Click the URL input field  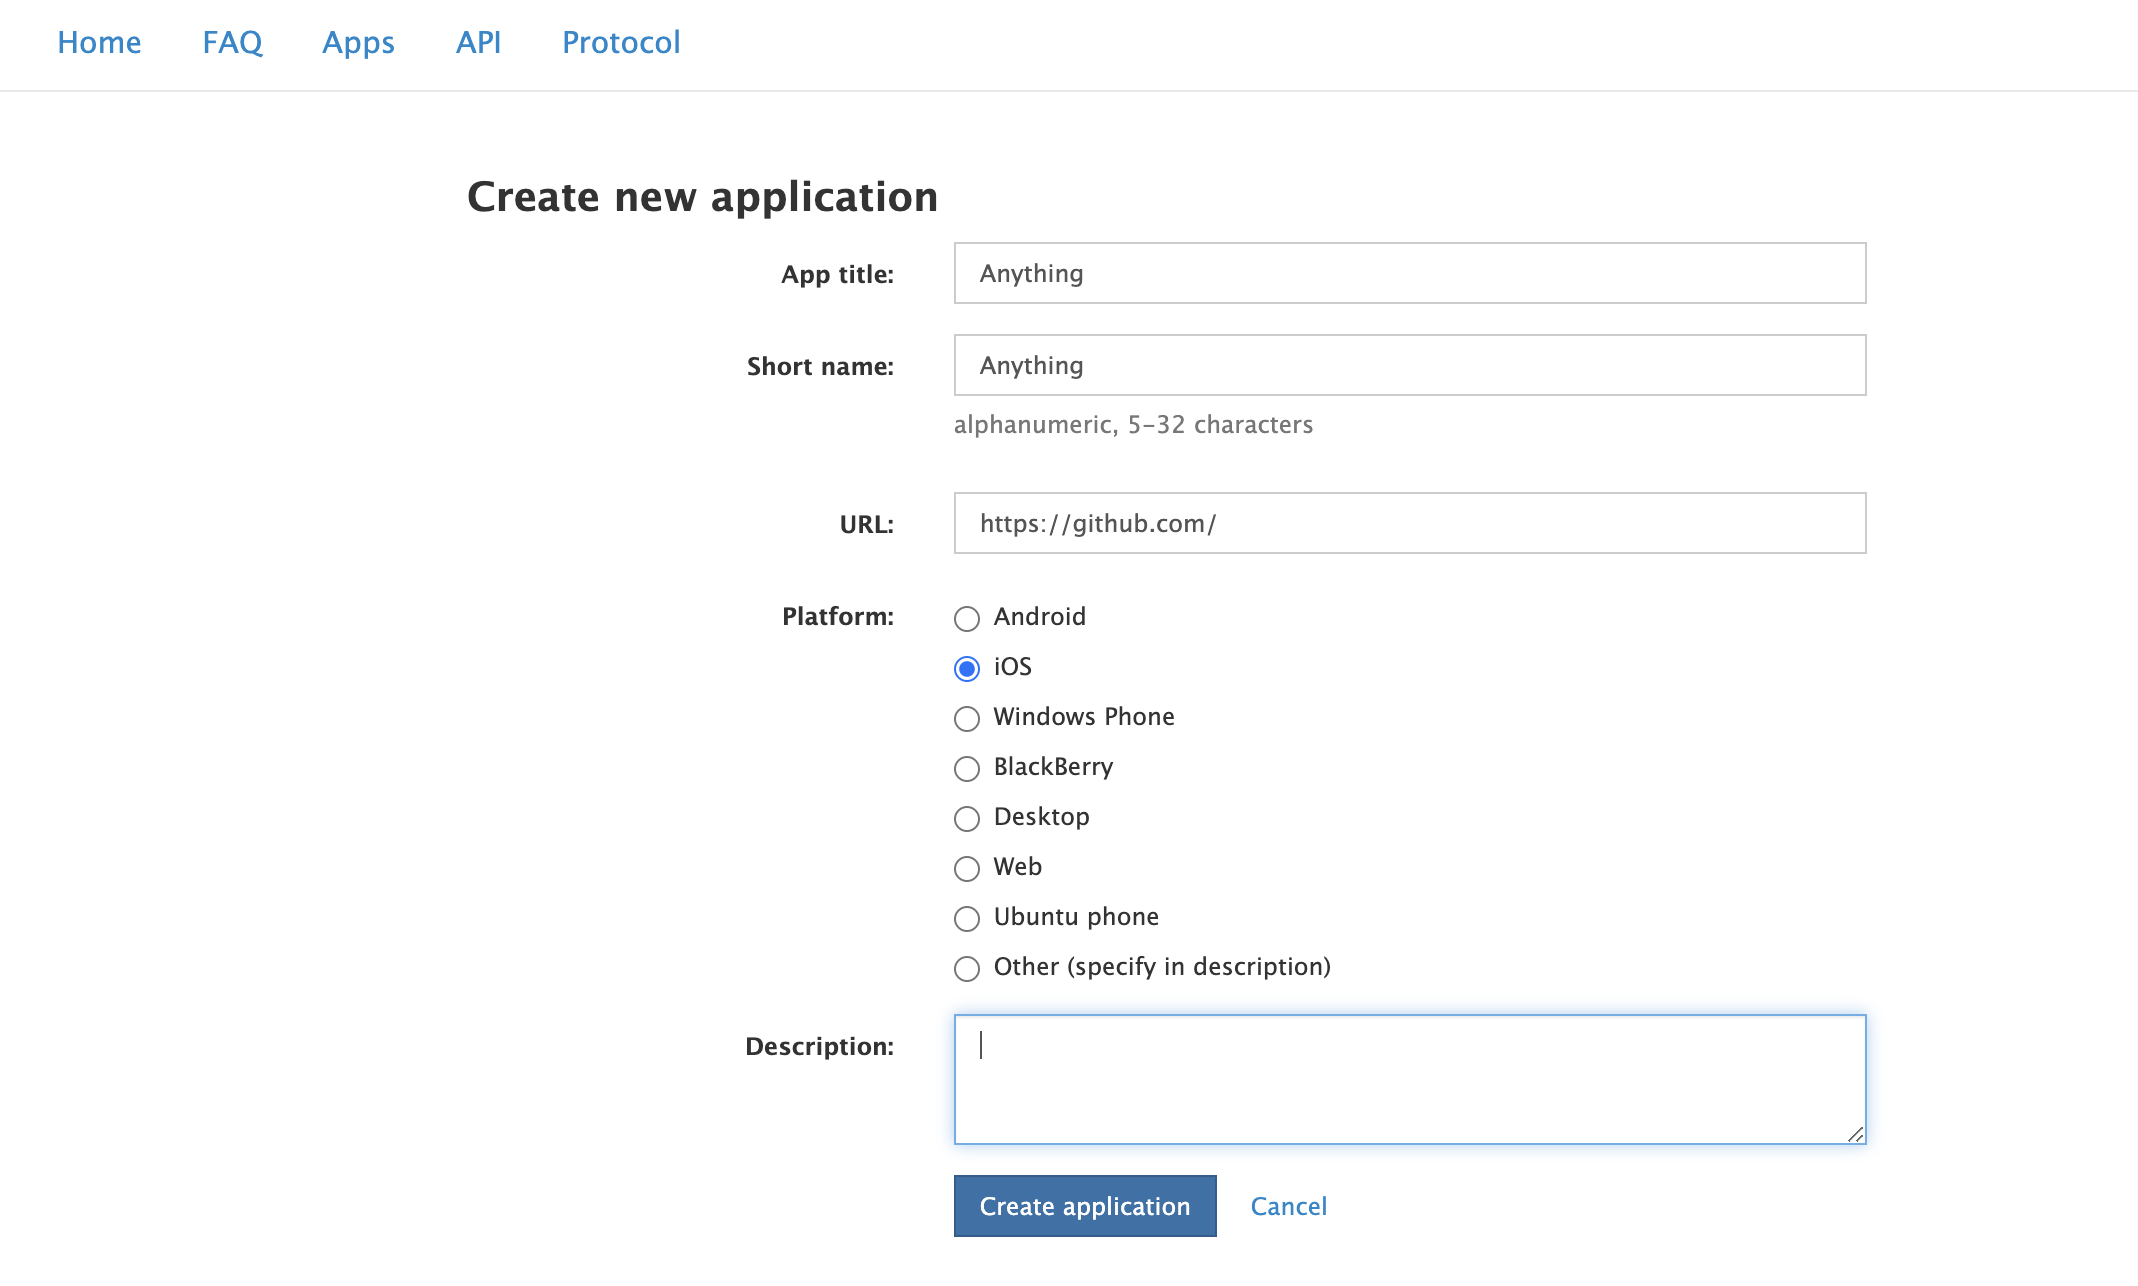point(1410,523)
